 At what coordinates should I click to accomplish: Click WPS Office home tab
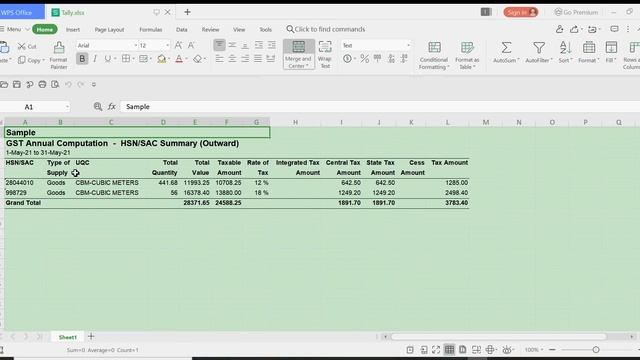[x=22, y=12]
